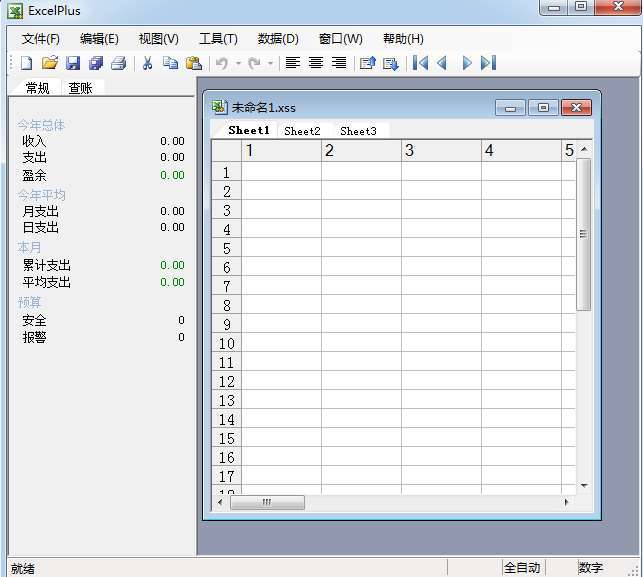This screenshot has height=577, width=643.
Task: Jump to first record arrow icon
Action: (x=421, y=63)
